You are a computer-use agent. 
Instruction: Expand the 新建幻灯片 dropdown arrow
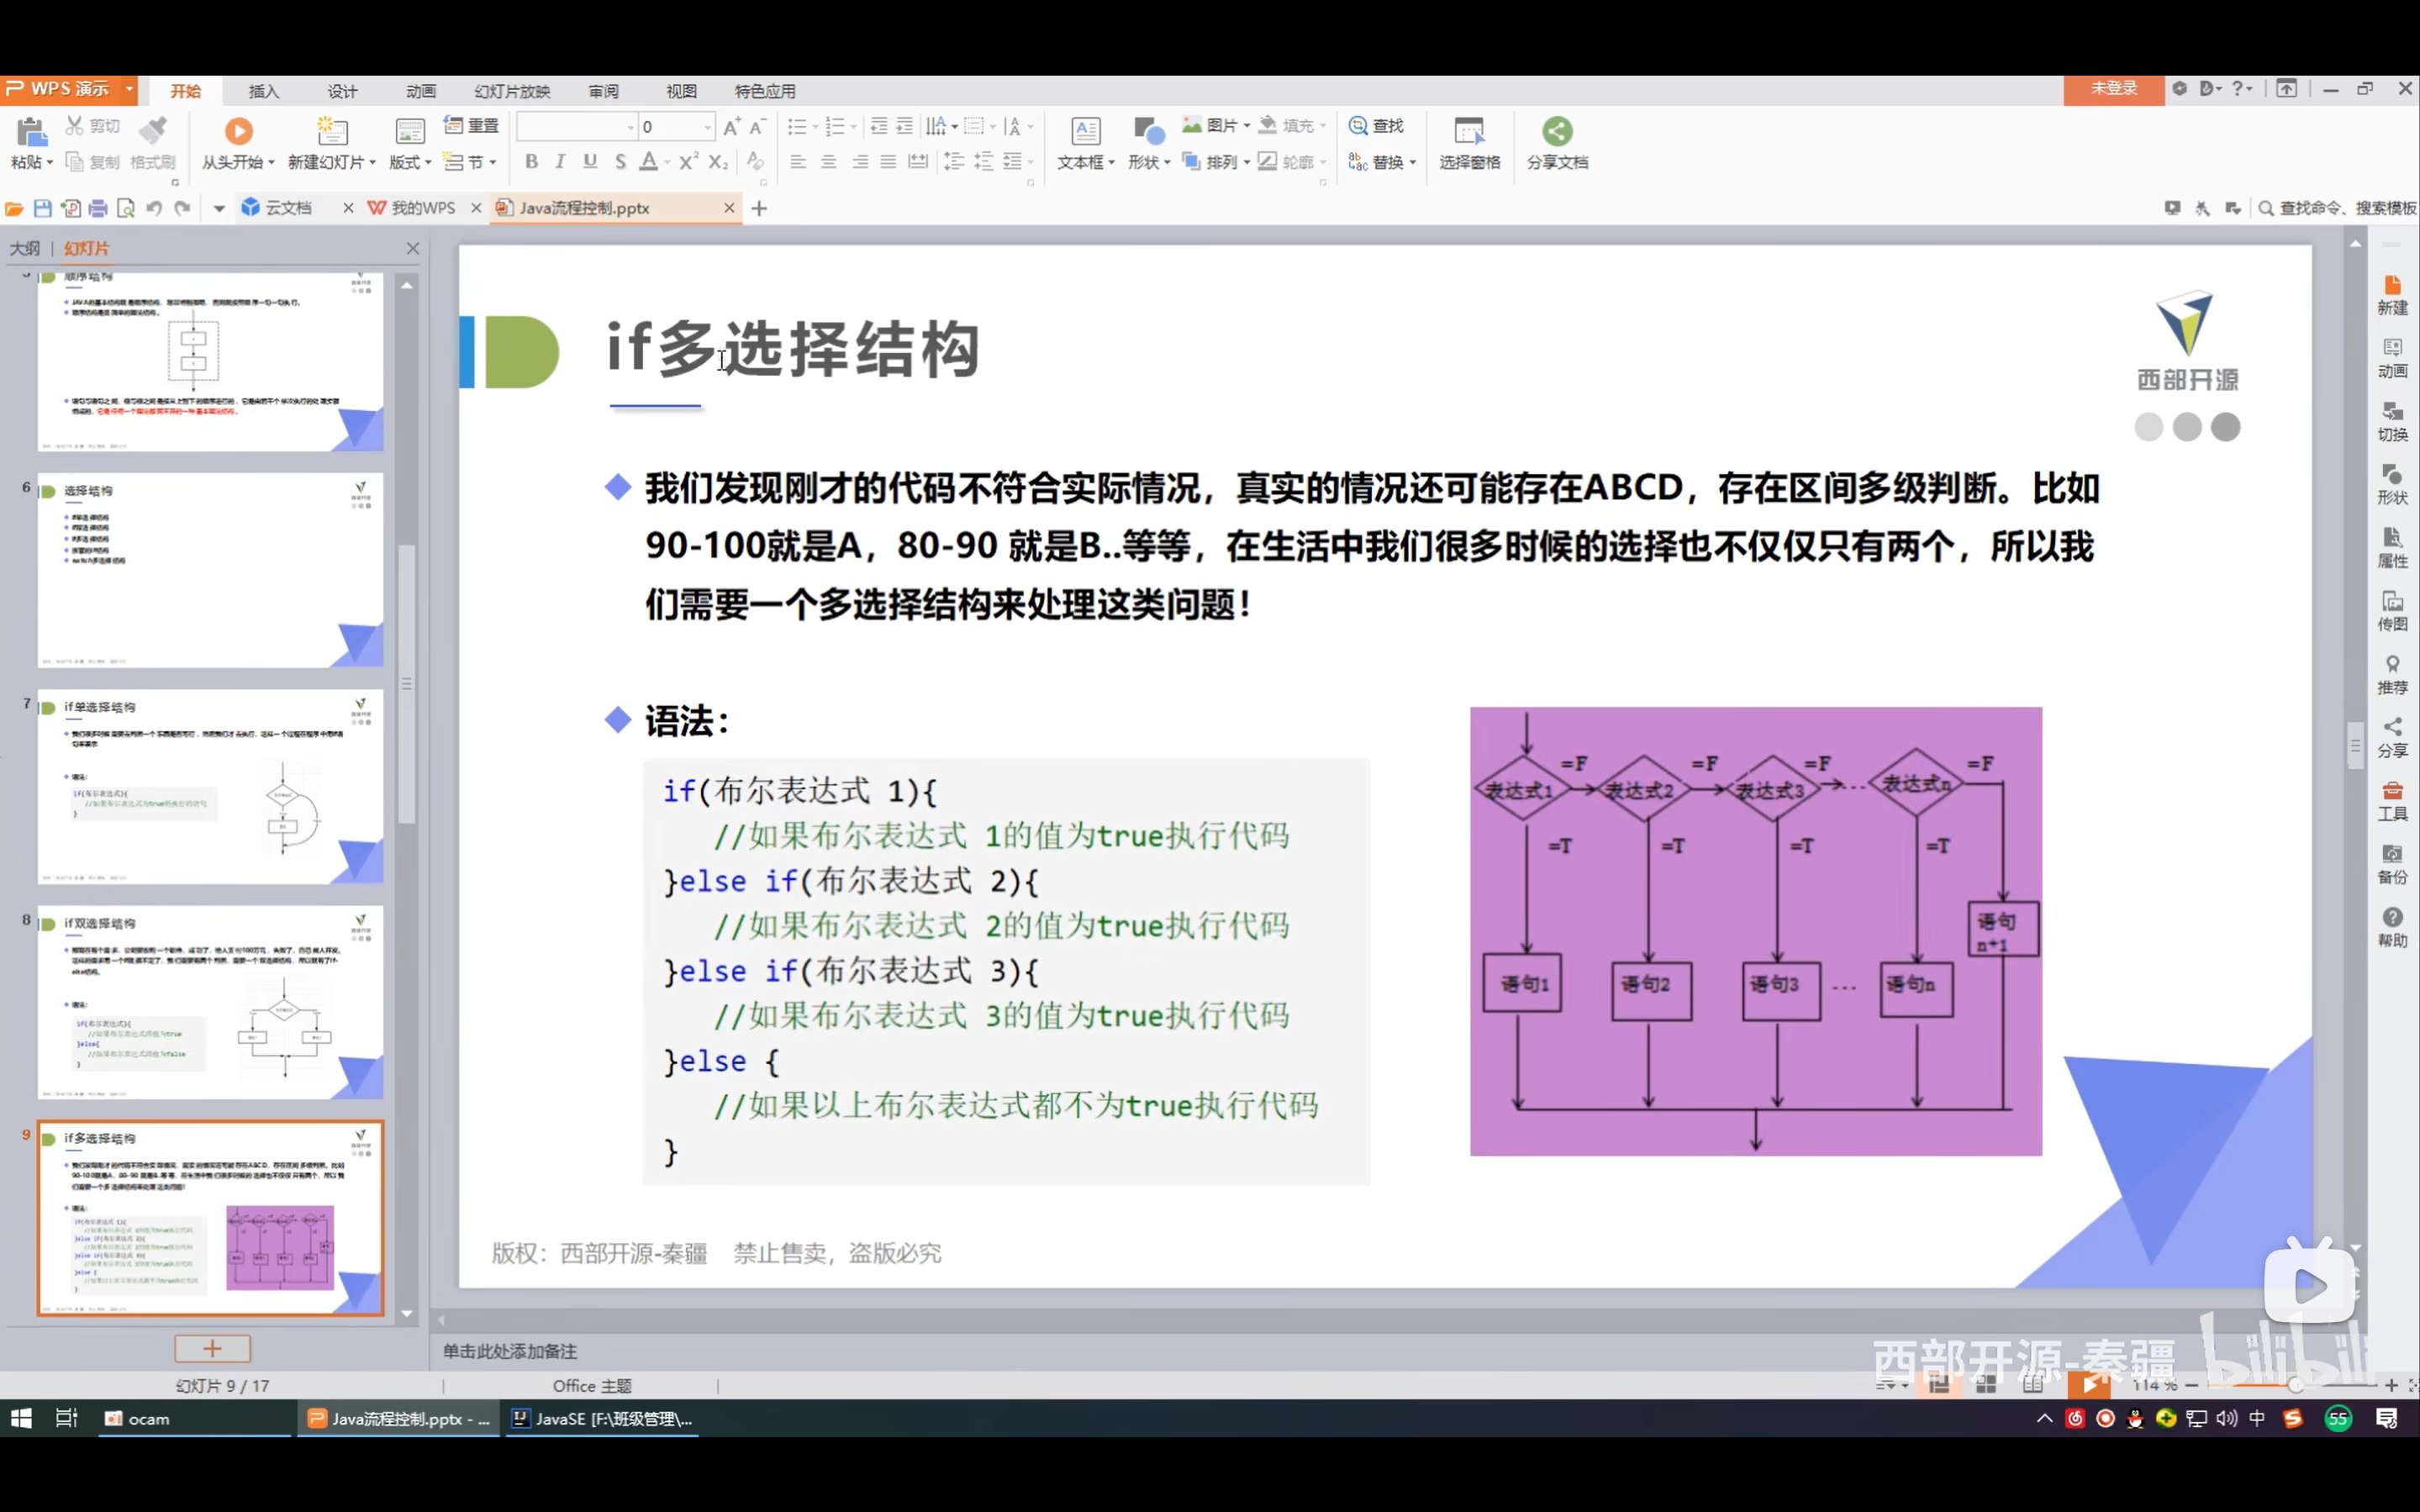pos(373,163)
